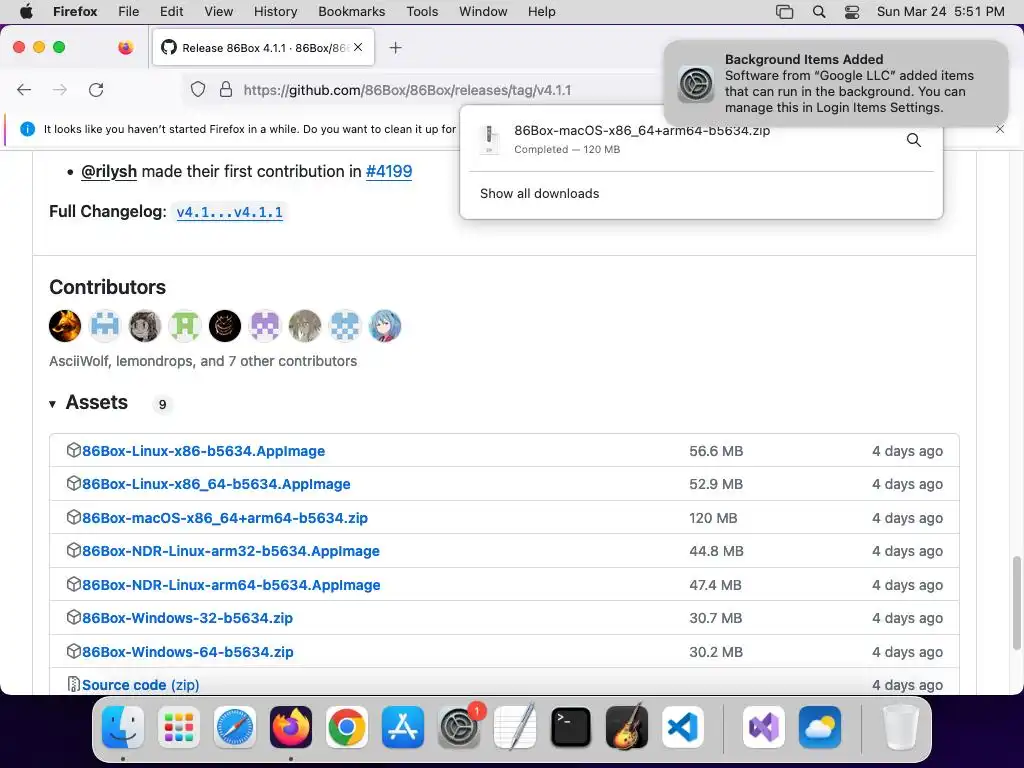Download 86Box-Windows-32-b5634.zip
Image resolution: width=1024 pixels, height=768 pixels.
tap(187, 618)
